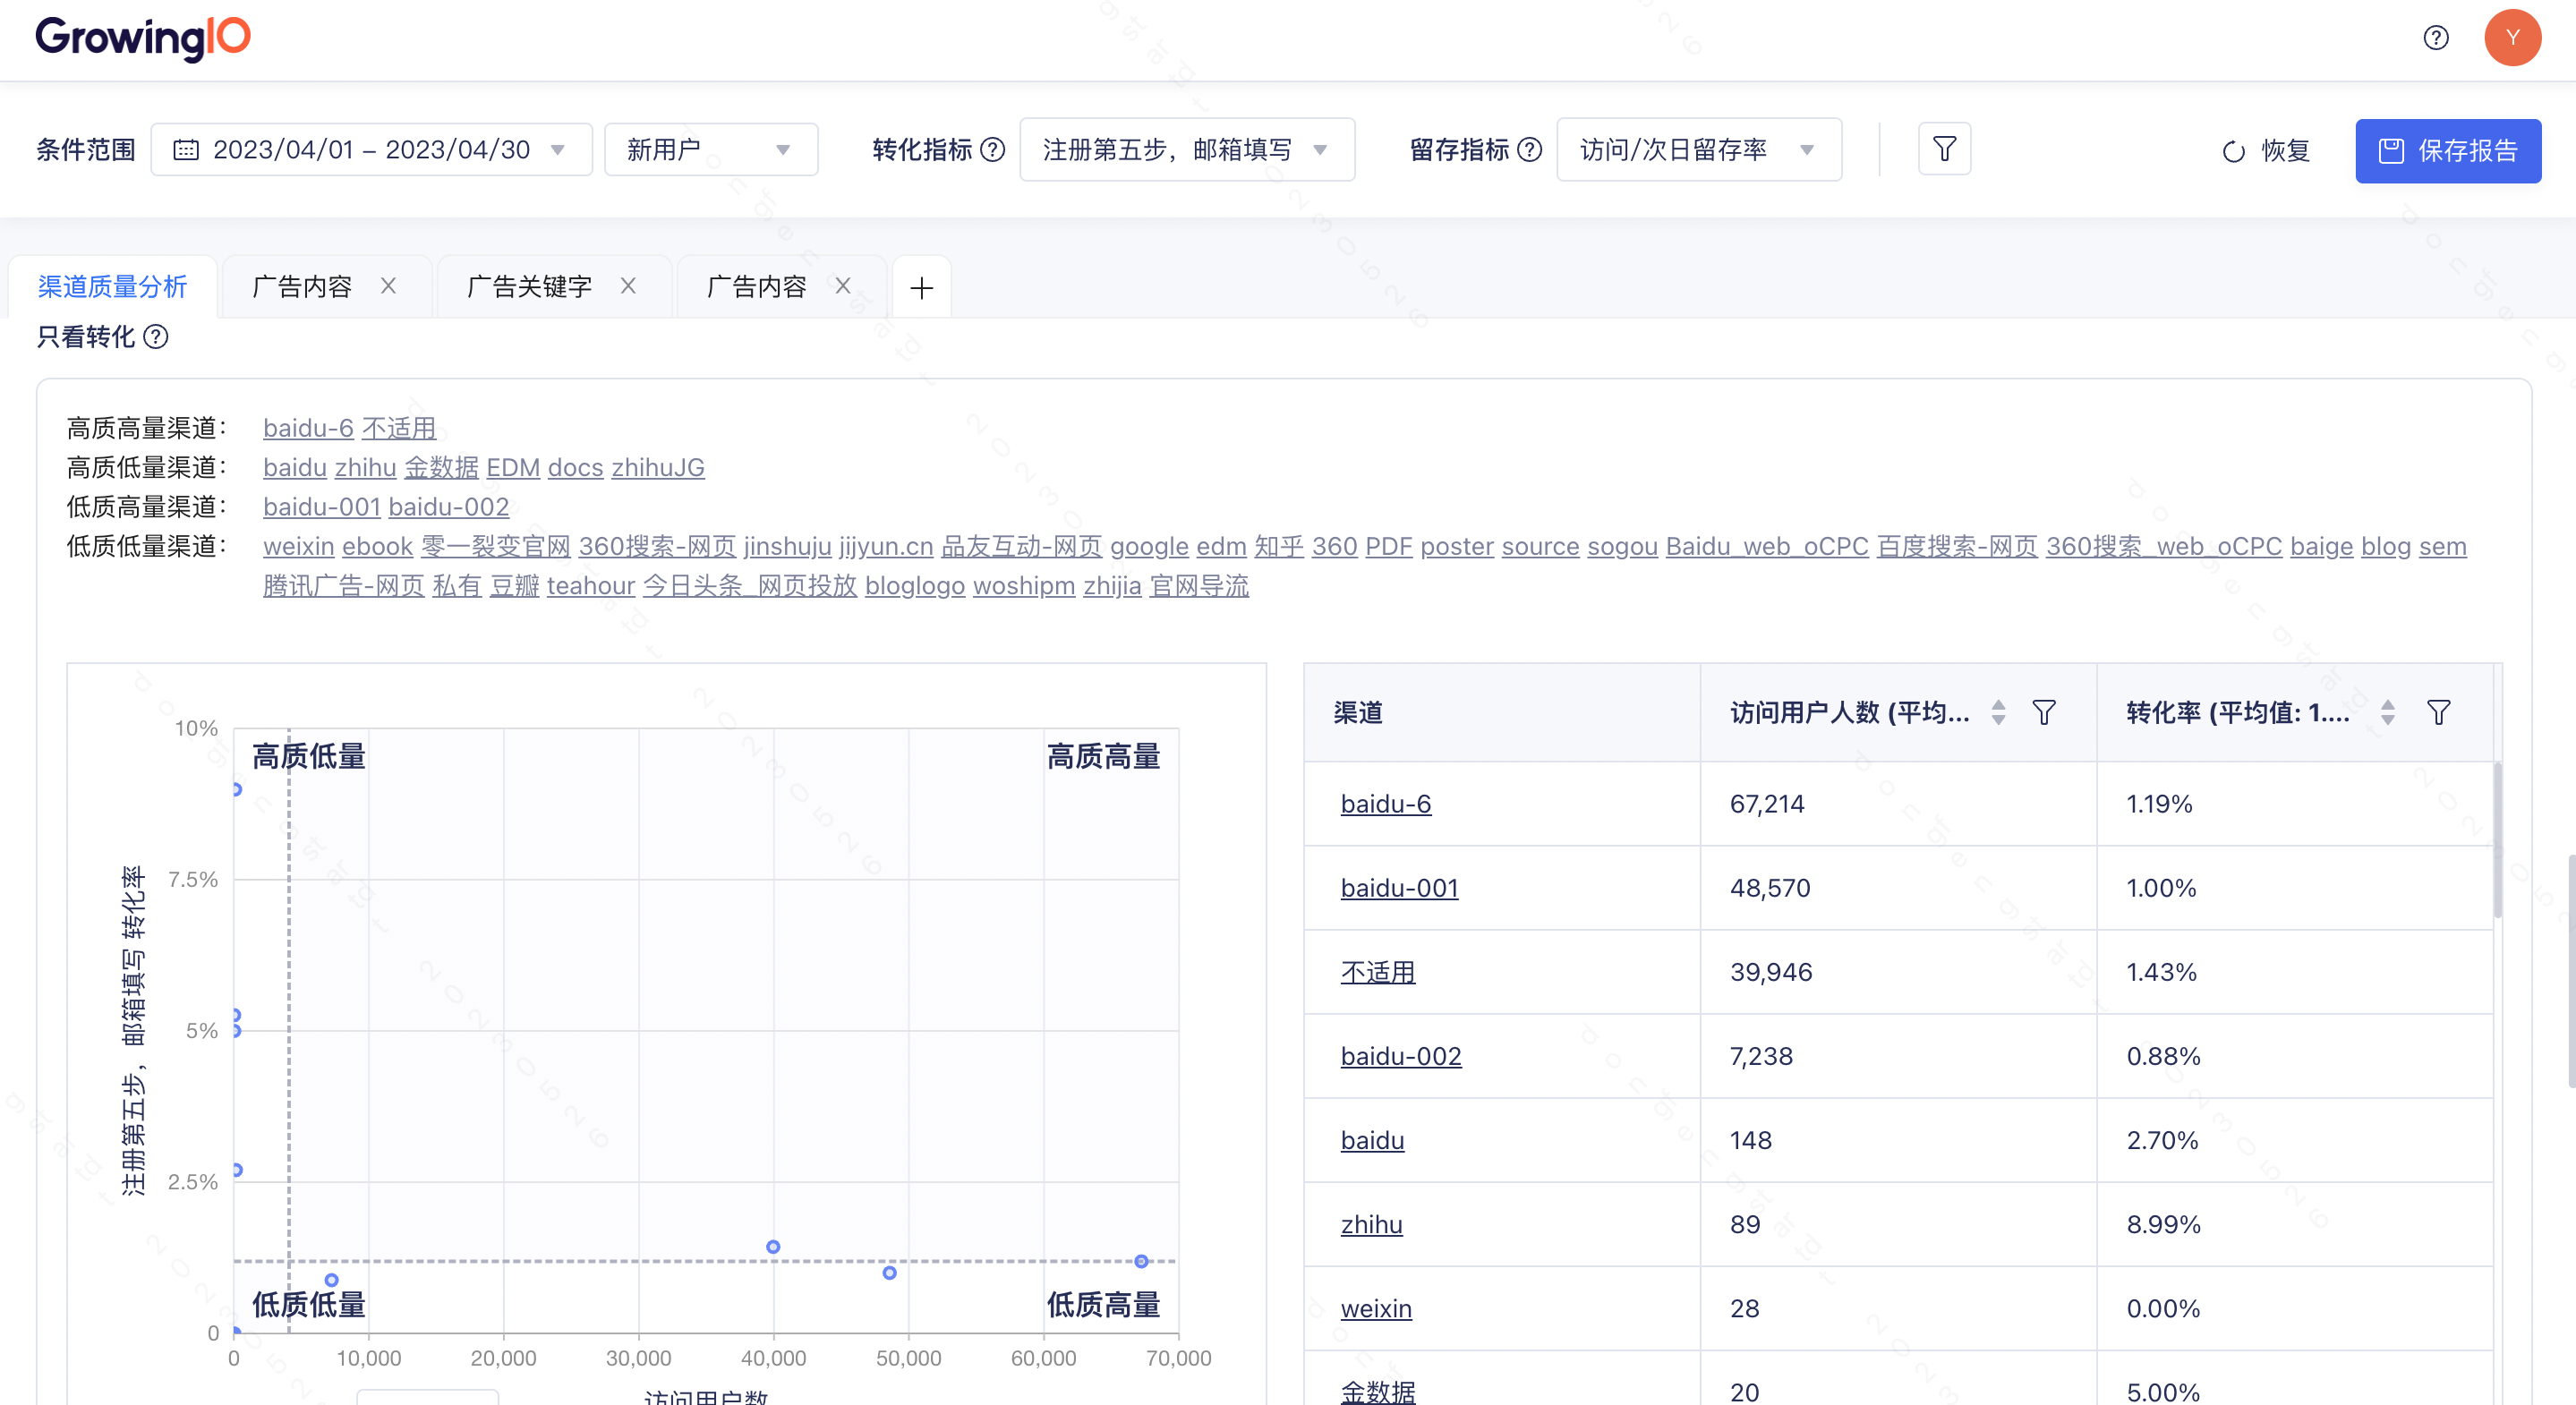2576x1405 pixels.
Task: Sort by 访问用户人数 column
Action: click(x=1998, y=712)
